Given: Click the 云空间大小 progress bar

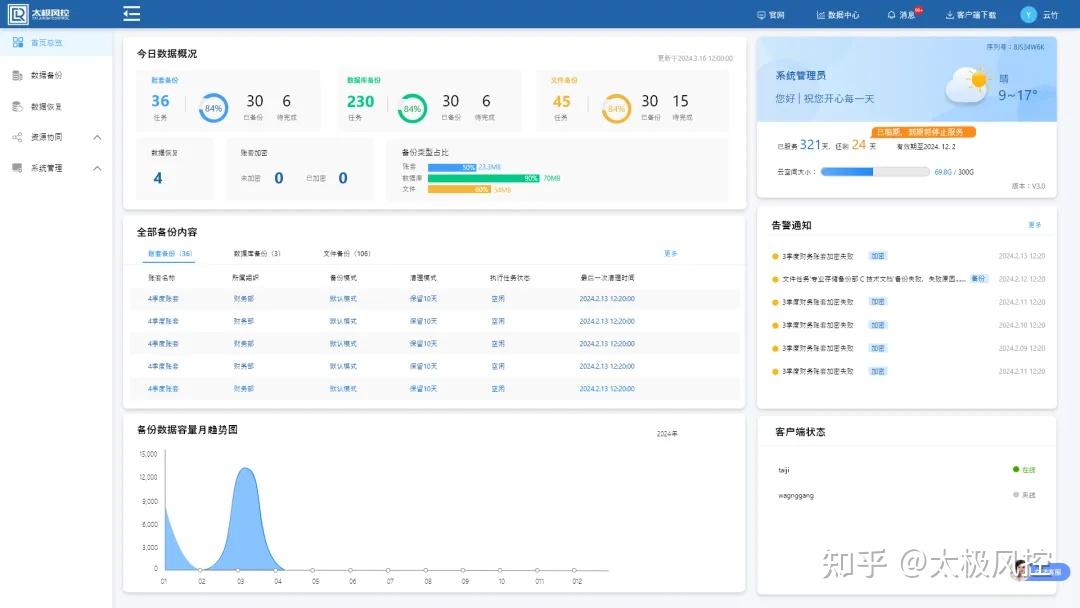Looking at the screenshot, I should [875, 172].
